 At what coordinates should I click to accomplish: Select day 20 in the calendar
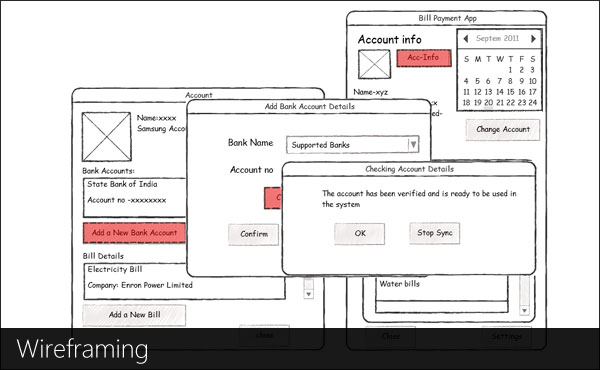click(489, 103)
